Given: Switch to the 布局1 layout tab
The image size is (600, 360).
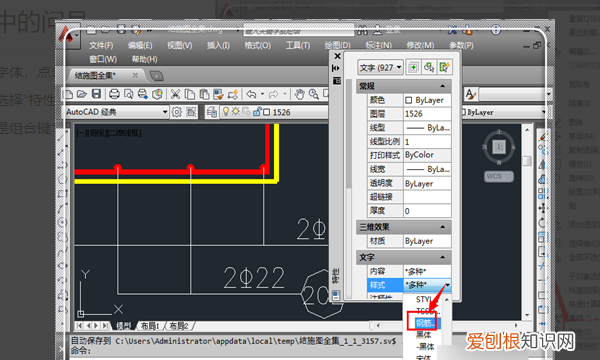Looking at the screenshot, I should (150, 326).
